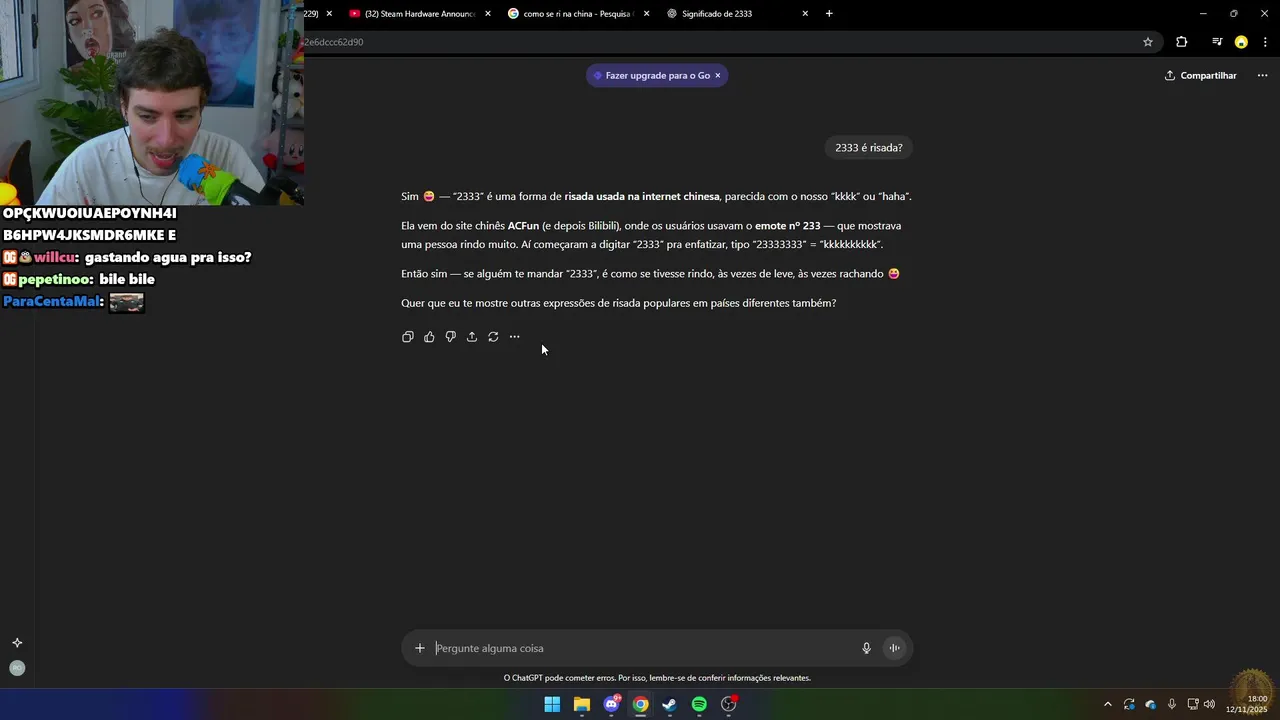Share the response with the upload icon
This screenshot has width=1280, height=720.
click(x=472, y=337)
